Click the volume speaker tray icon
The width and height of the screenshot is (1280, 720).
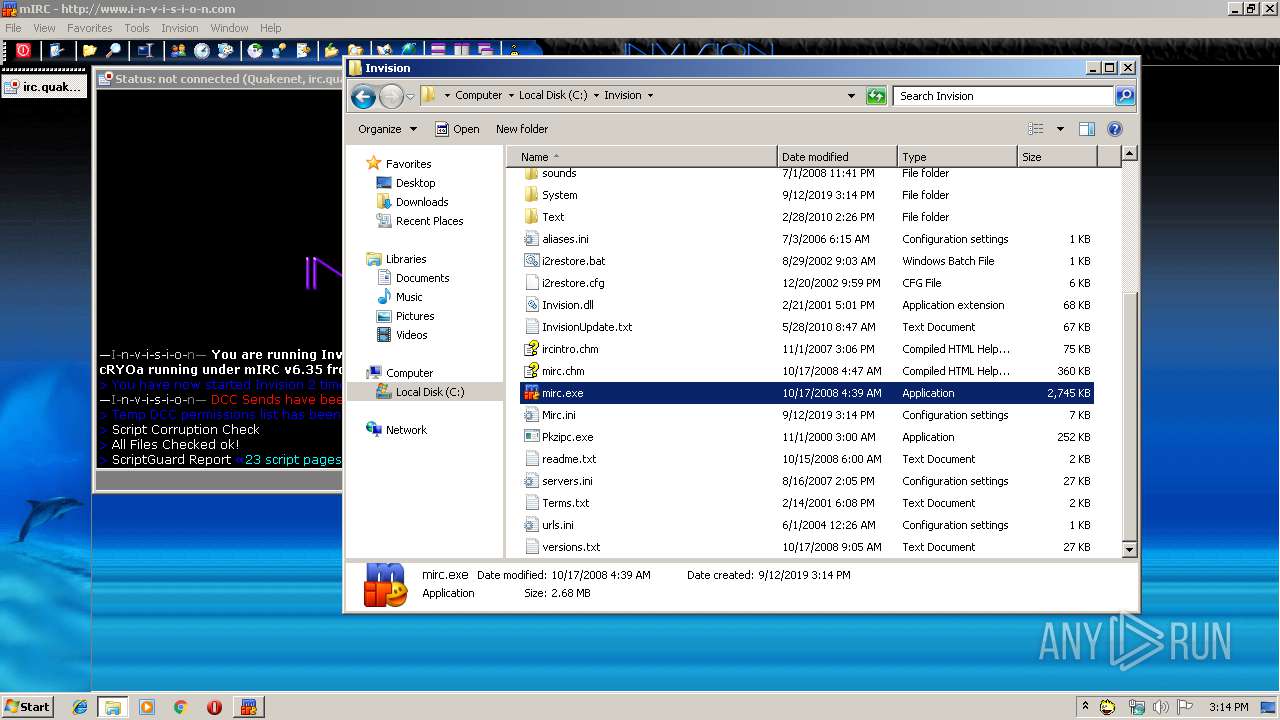(1161, 707)
